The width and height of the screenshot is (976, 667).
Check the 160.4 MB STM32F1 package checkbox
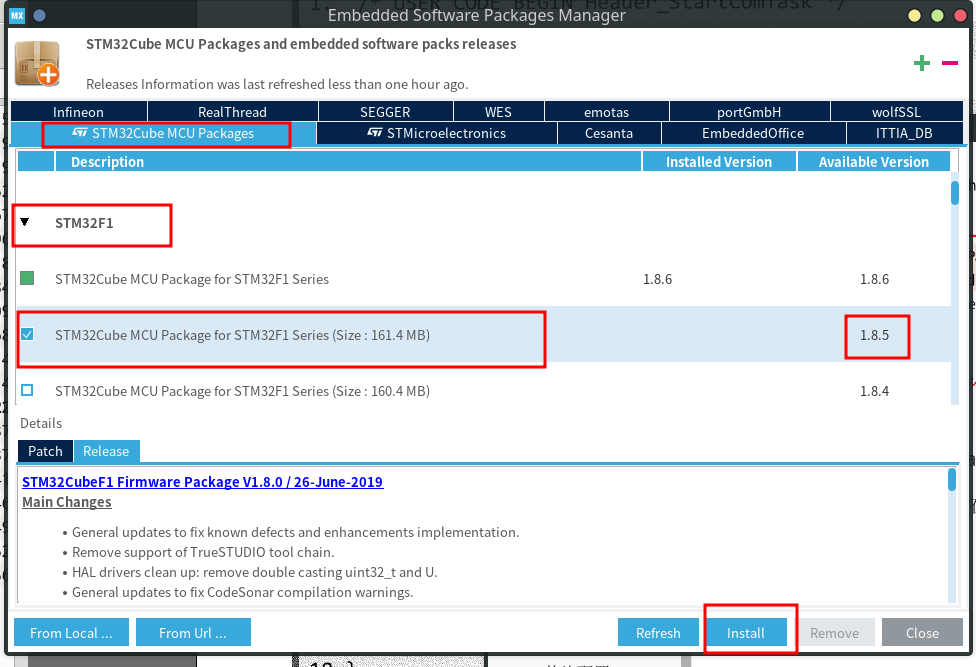(x=27, y=390)
